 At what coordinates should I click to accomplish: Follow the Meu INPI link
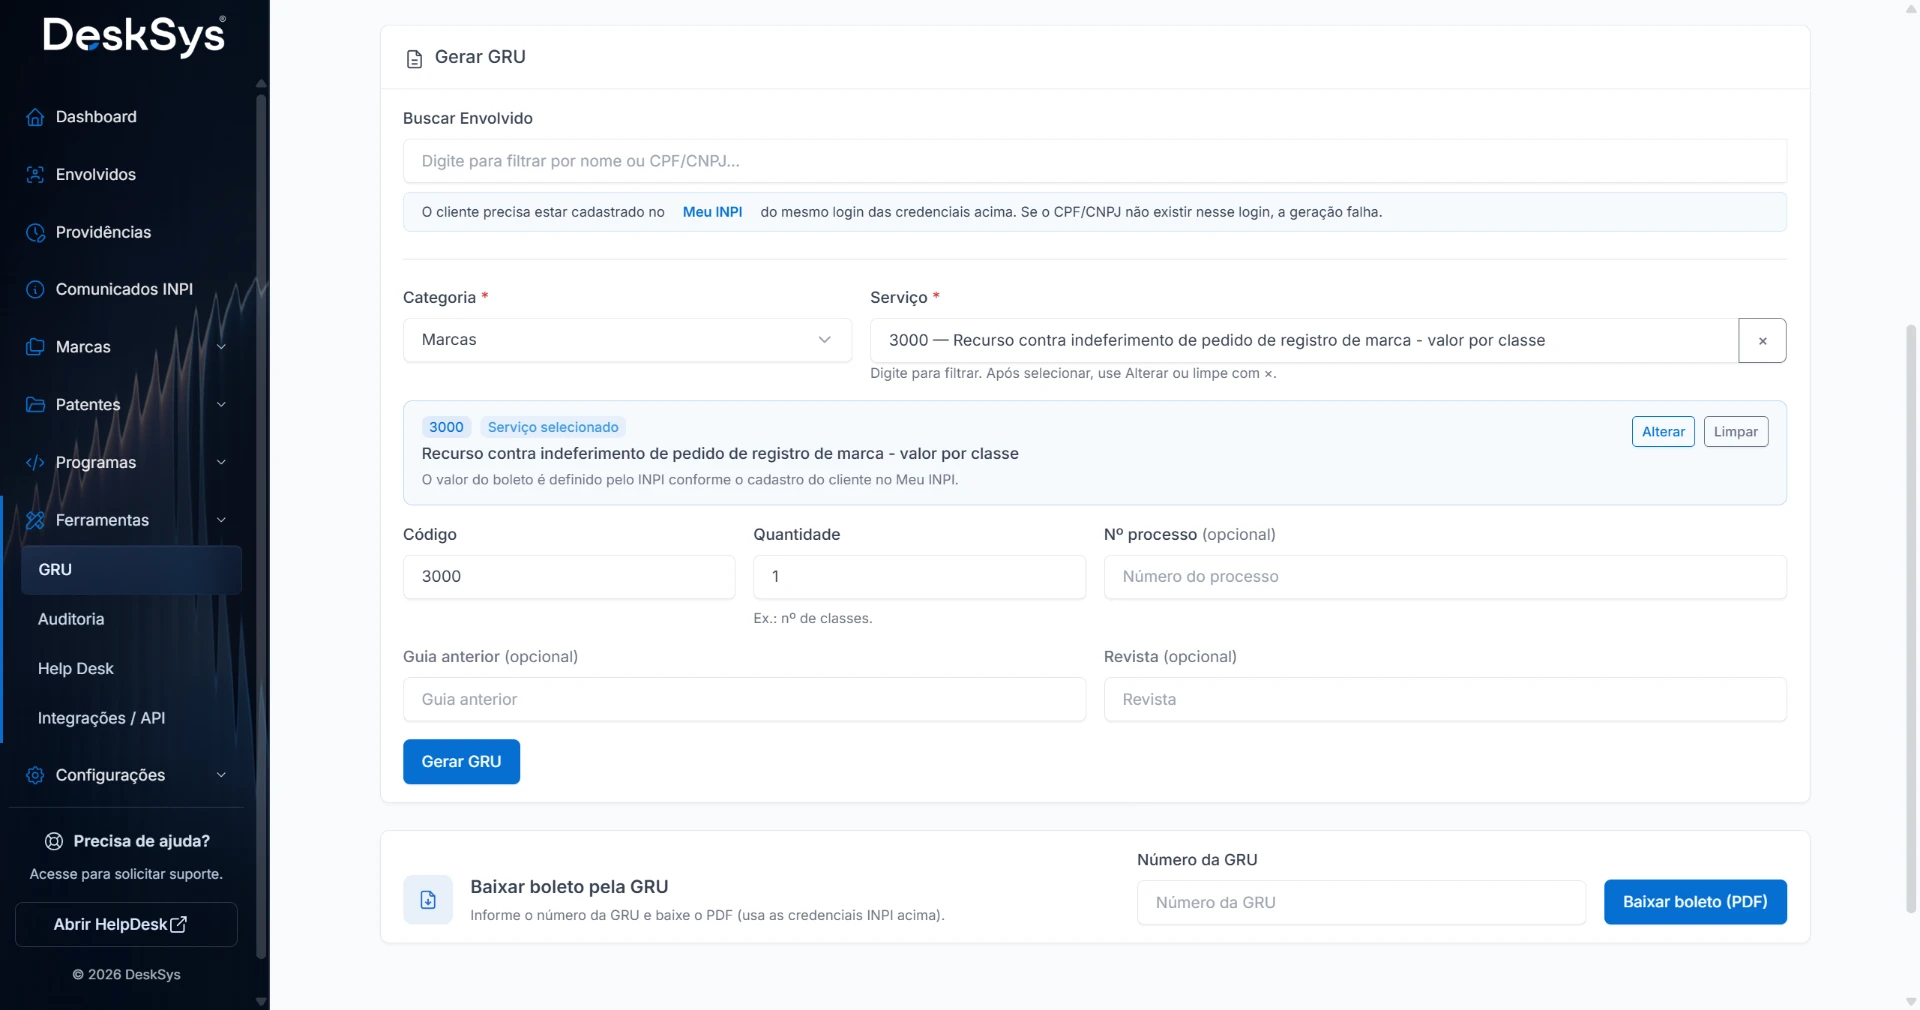[x=712, y=212]
